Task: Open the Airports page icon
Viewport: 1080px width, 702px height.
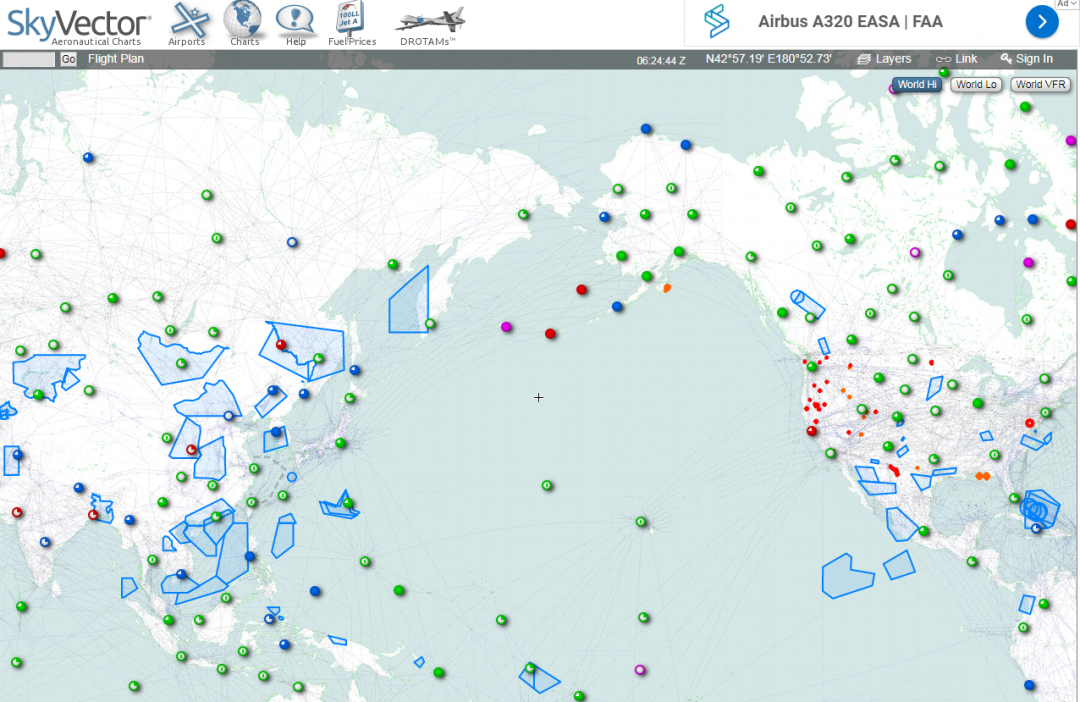Action: pos(187,19)
